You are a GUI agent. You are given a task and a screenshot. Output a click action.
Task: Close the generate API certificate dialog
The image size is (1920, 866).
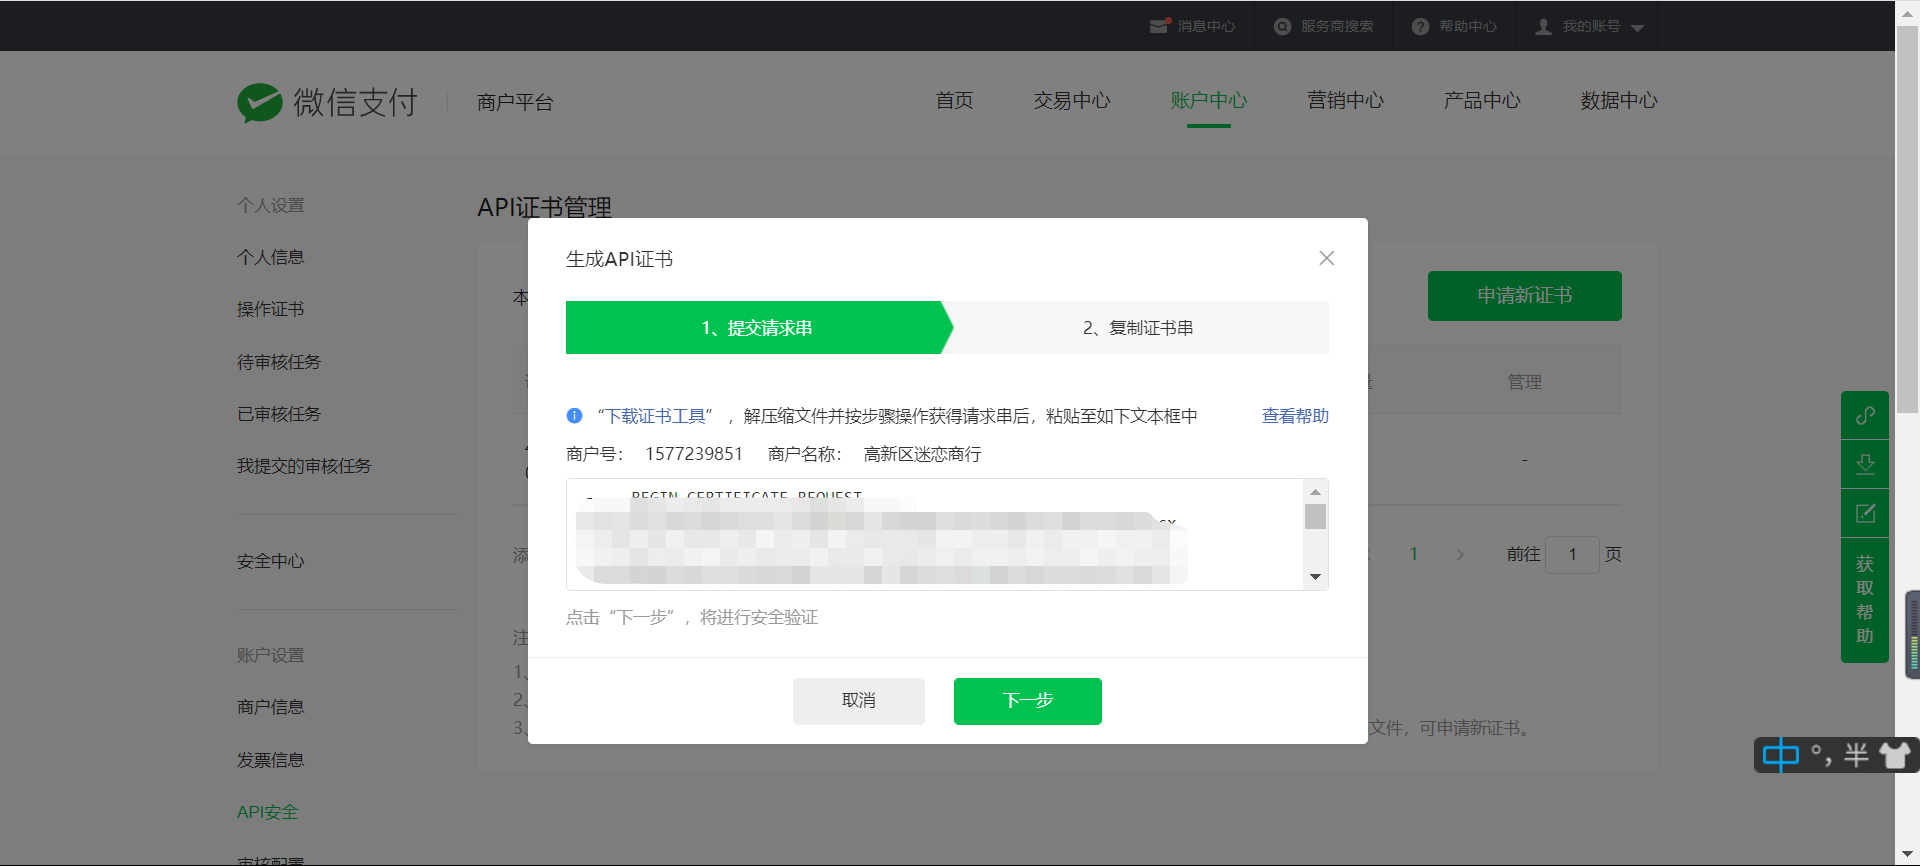point(1327,258)
